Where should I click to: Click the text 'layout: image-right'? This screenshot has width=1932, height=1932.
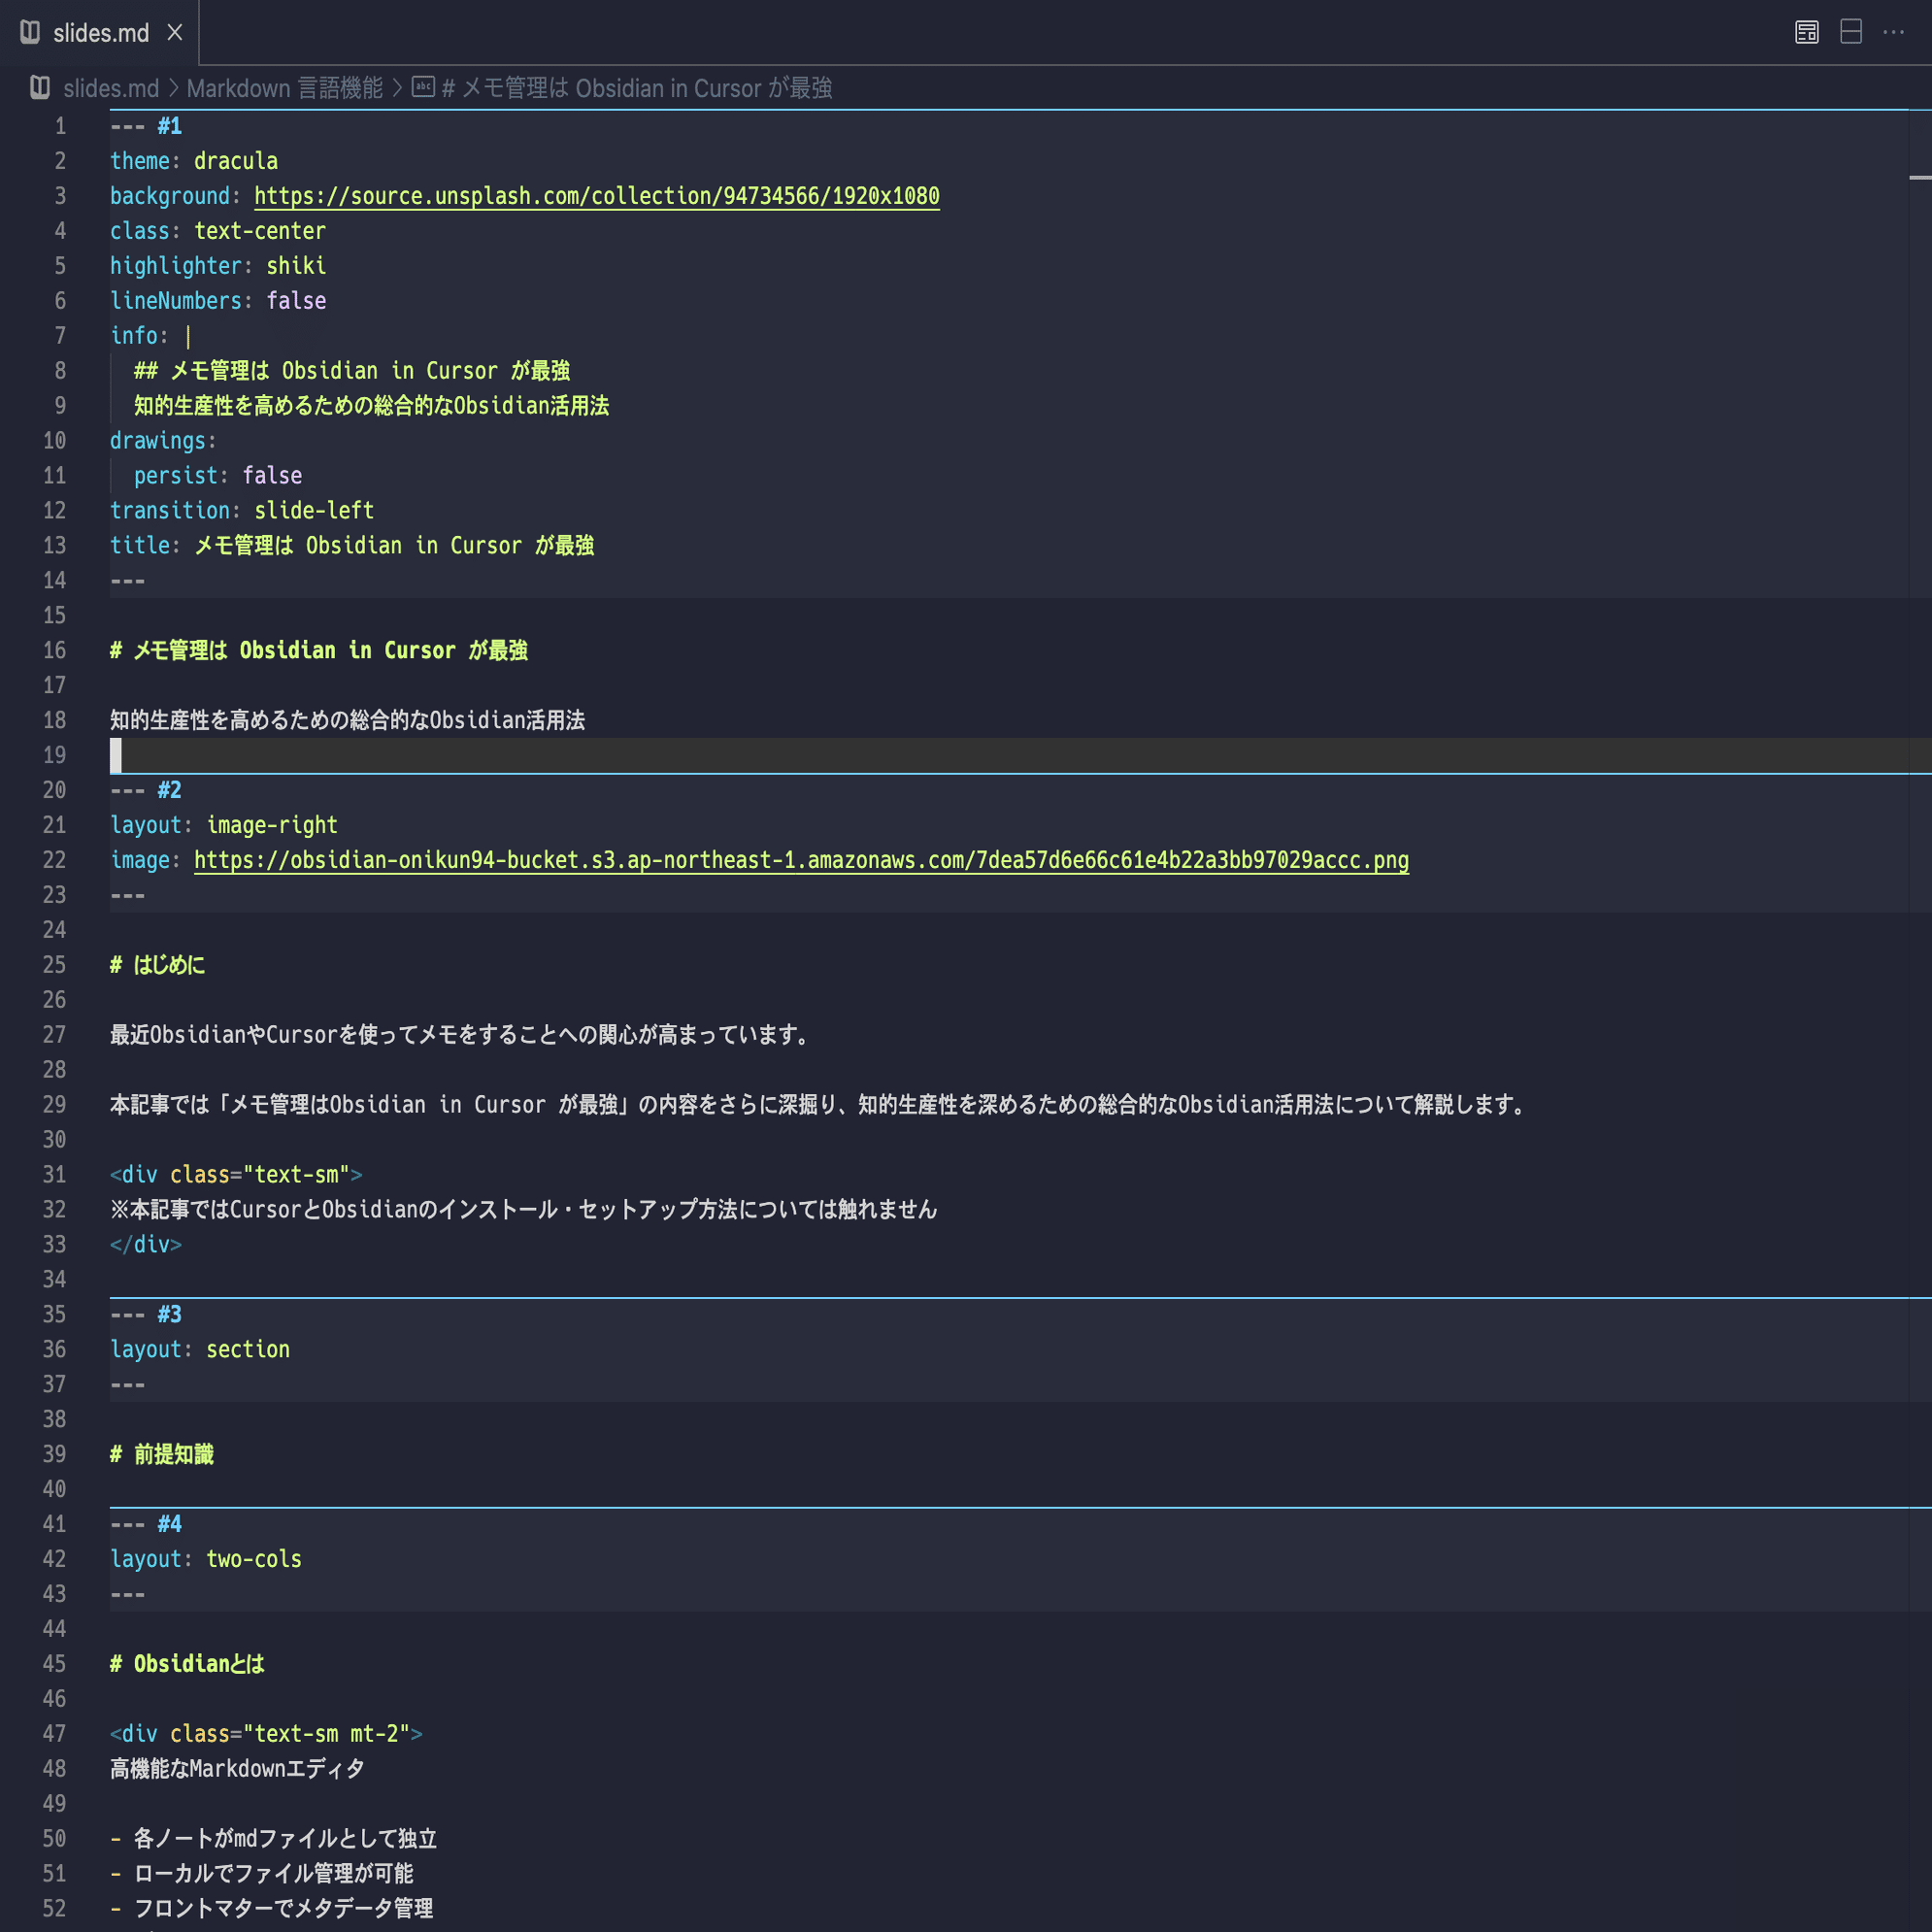(x=224, y=825)
